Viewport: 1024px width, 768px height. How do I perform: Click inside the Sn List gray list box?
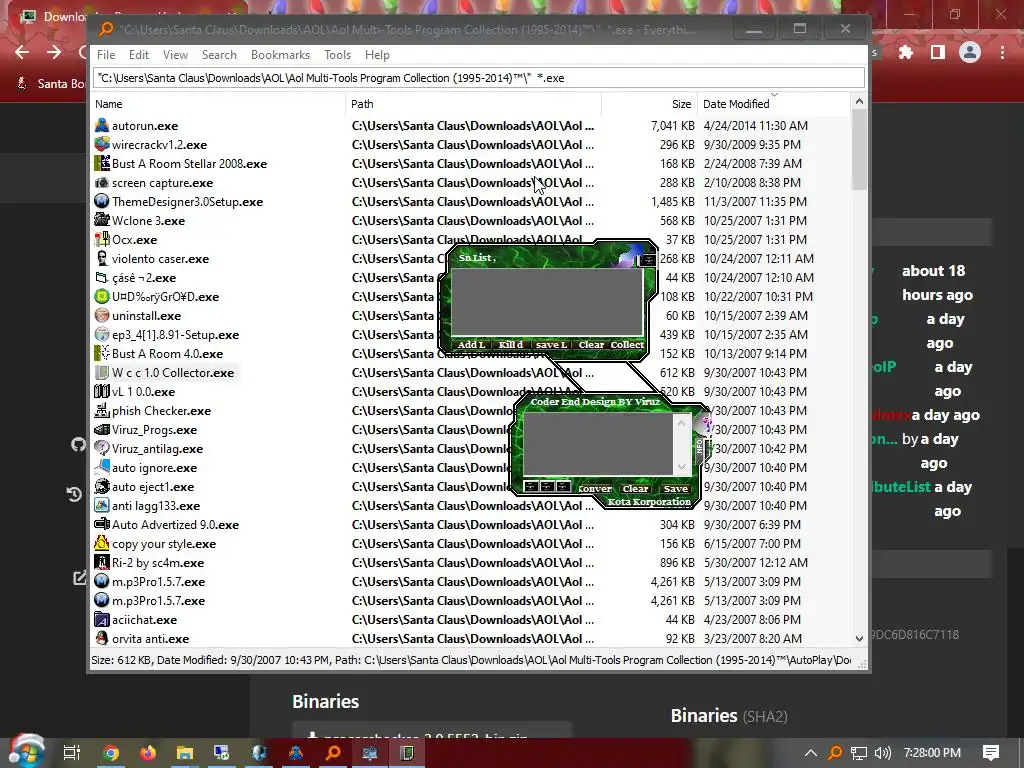(547, 302)
